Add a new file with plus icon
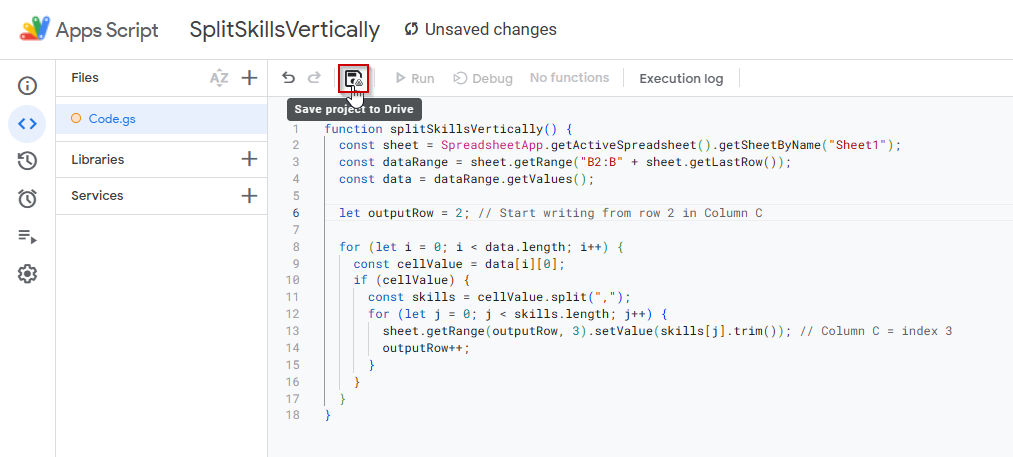This screenshot has height=457, width=1013. (x=249, y=78)
